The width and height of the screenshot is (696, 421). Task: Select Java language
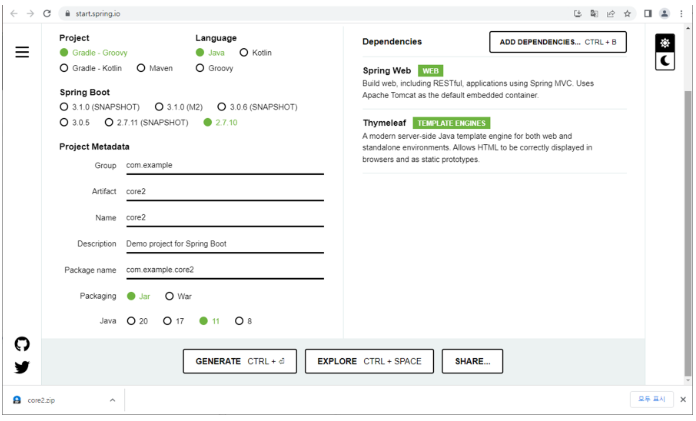click(x=210, y=53)
